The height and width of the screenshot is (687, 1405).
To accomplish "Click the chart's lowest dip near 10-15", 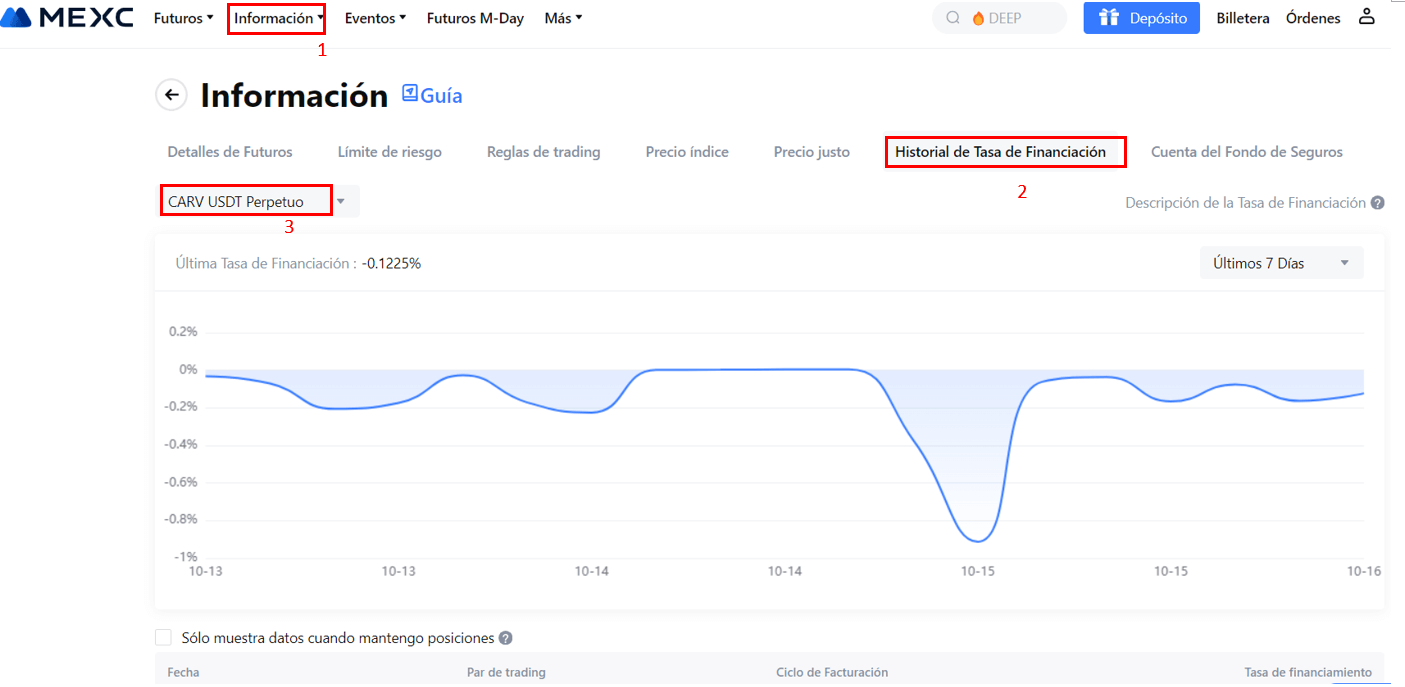I will (x=976, y=541).
